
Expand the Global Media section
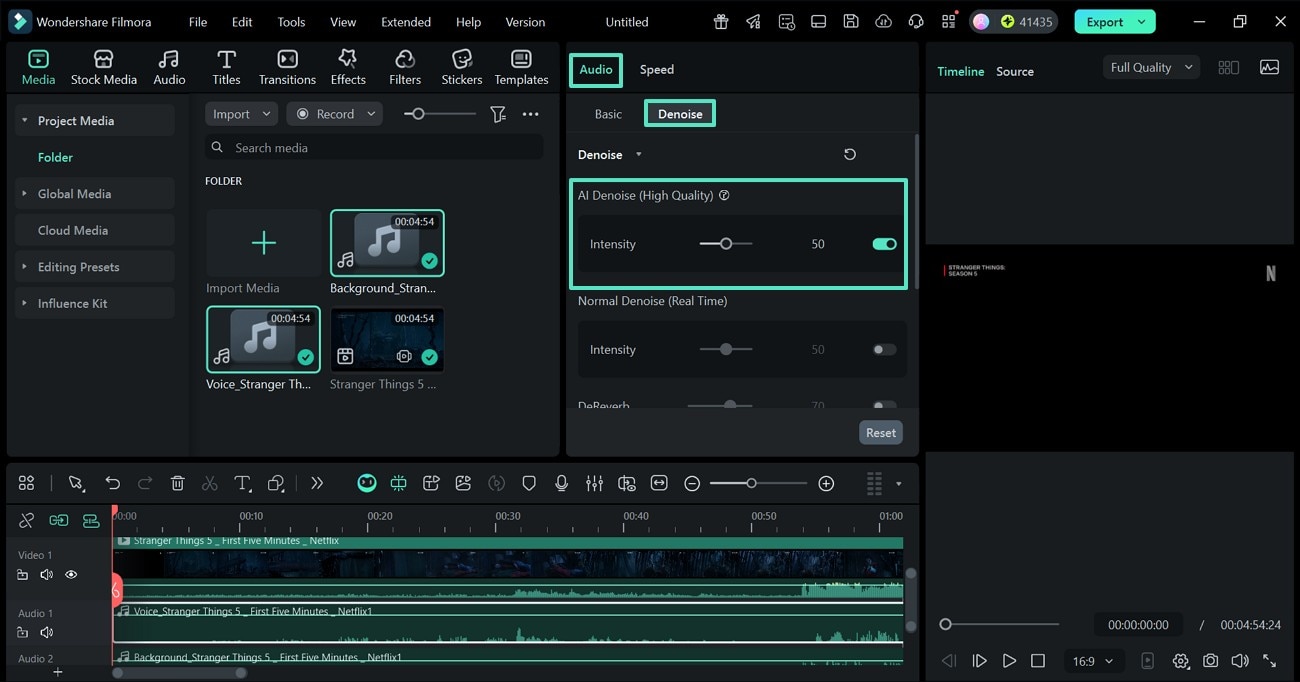[x=72, y=193]
